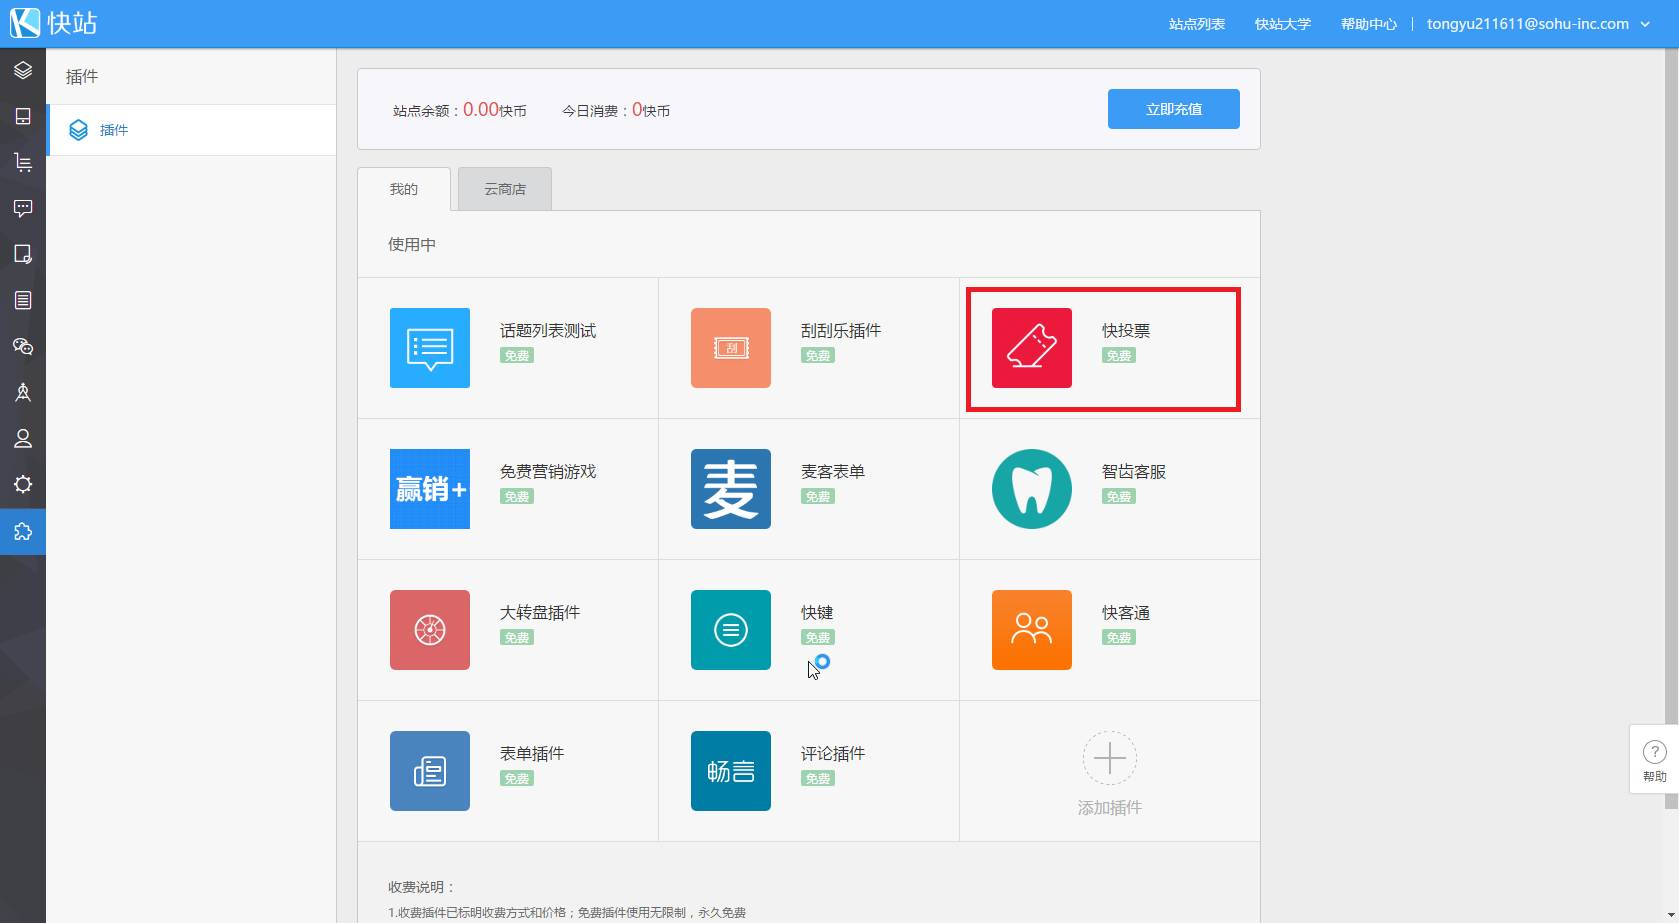Click the 站点余额 0.00 balance value
Image resolution: width=1679 pixels, height=923 pixels.
[481, 110]
